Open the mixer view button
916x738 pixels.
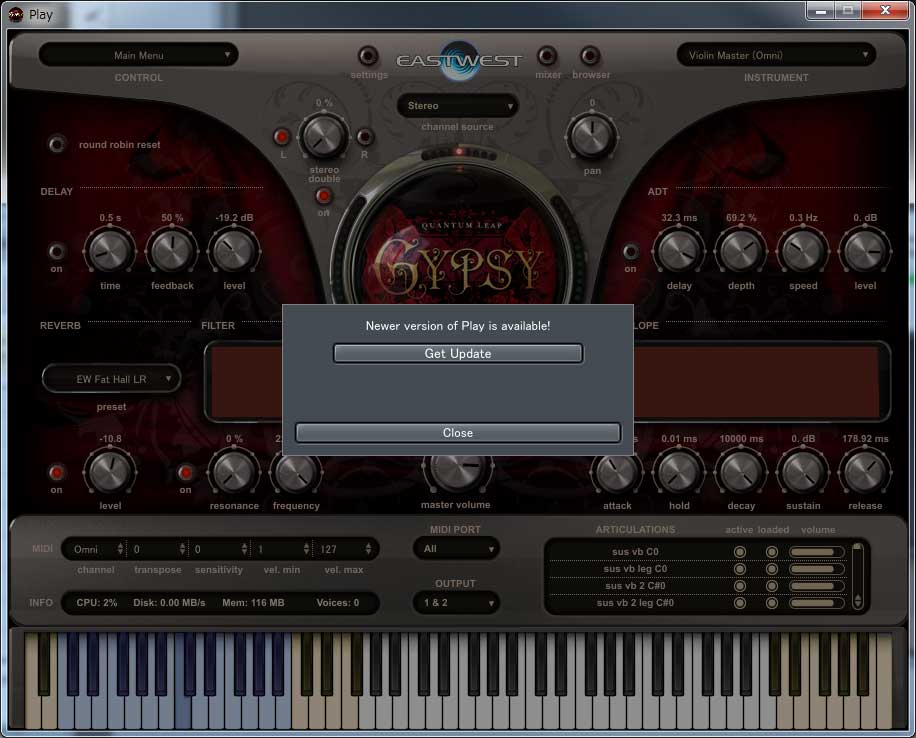(547, 56)
